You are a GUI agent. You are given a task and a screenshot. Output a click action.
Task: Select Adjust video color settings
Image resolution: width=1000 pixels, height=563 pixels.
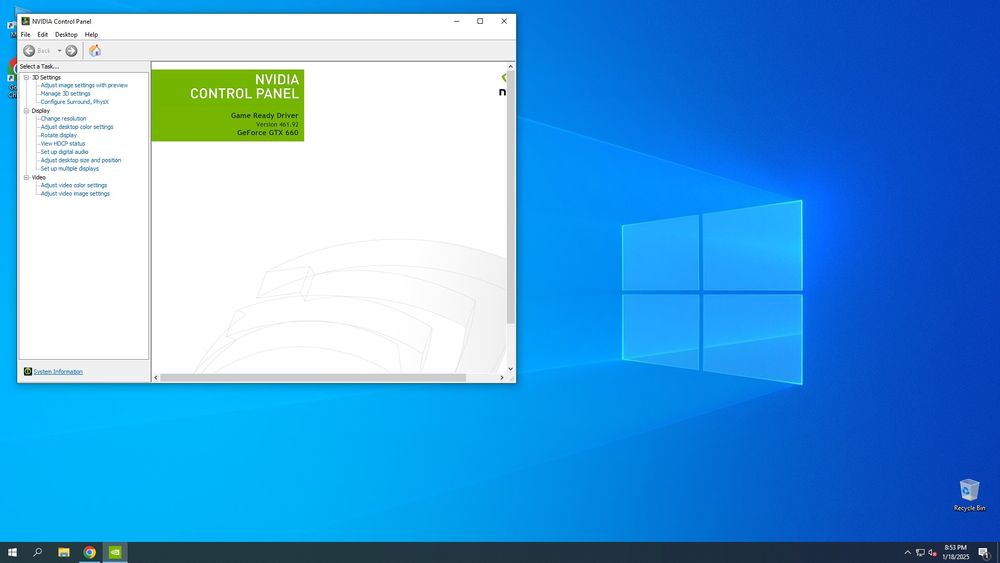74,185
